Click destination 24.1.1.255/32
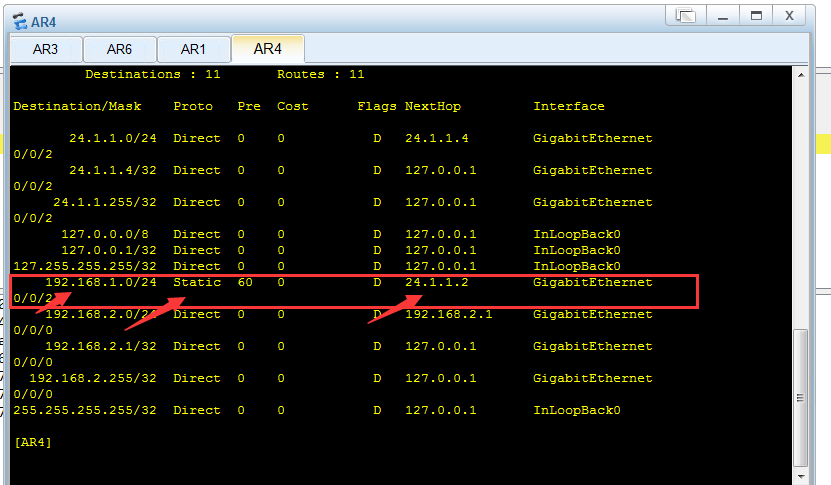 click(105, 202)
